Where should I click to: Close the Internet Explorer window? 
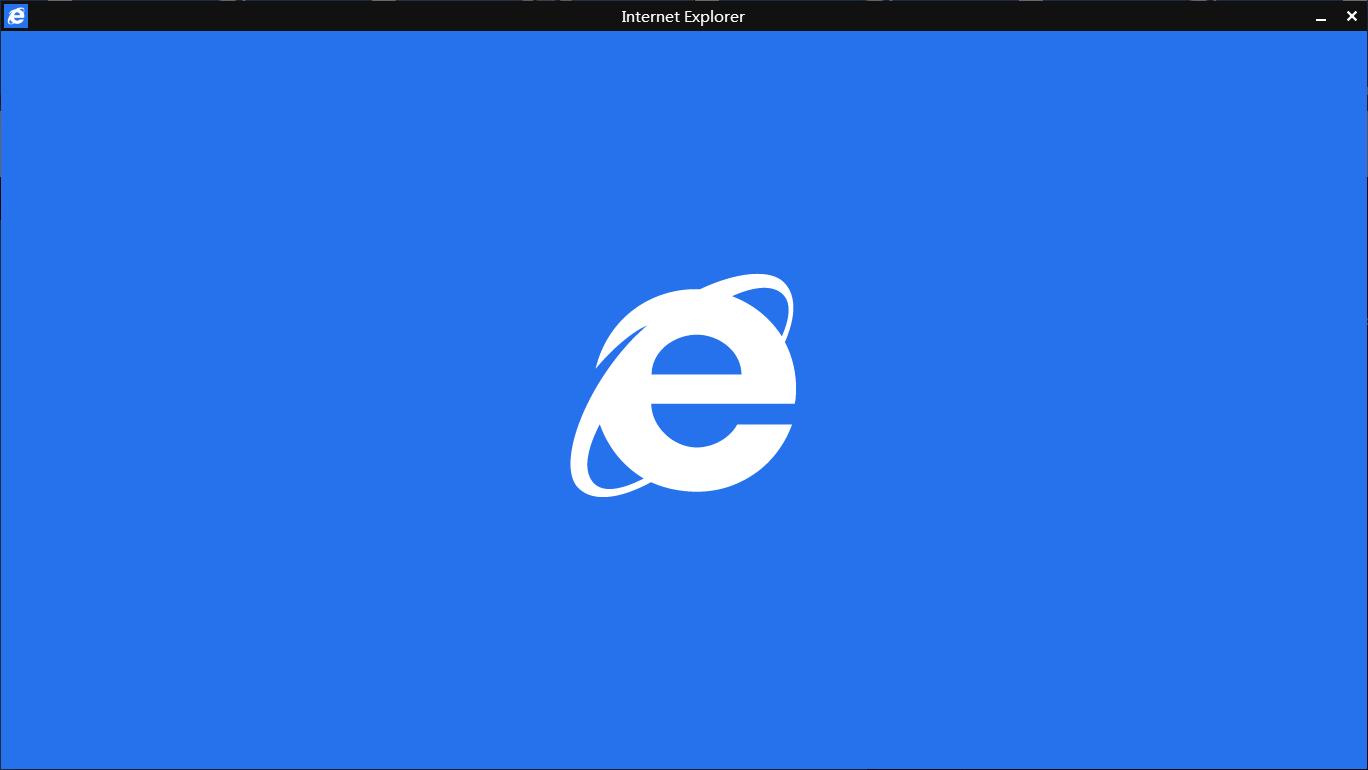1352,16
